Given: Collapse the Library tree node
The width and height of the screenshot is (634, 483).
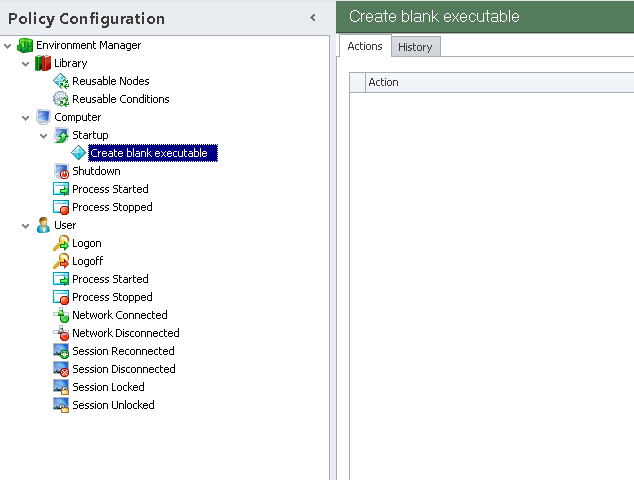Looking at the screenshot, I should click(x=26, y=63).
